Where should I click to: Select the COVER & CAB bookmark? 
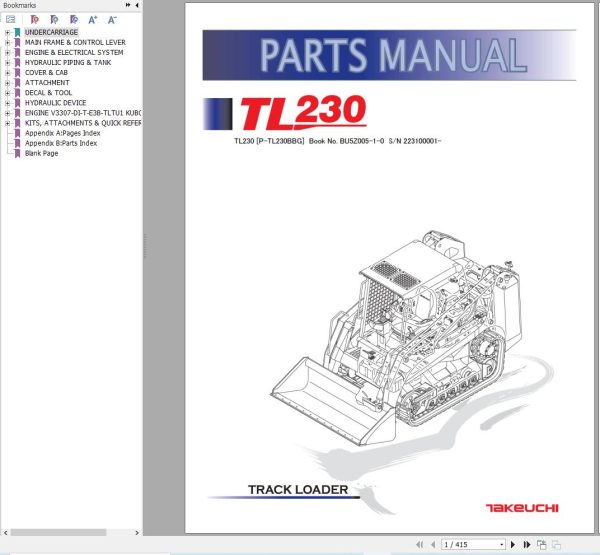pyautogui.click(x=46, y=73)
